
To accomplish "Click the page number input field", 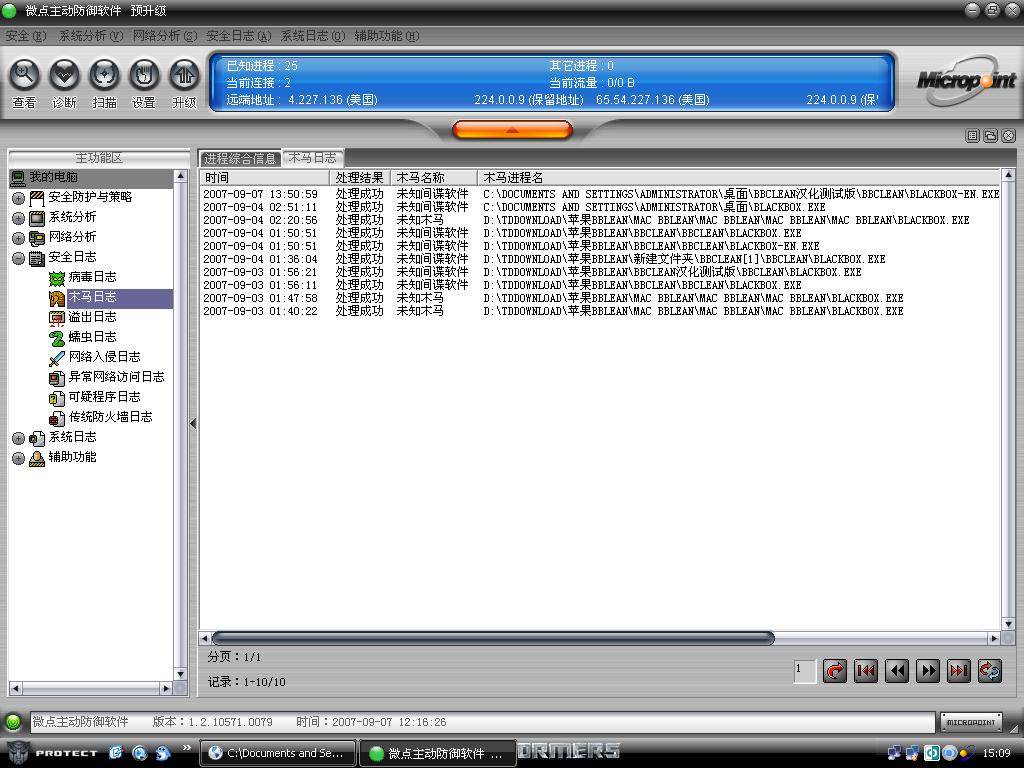I will tap(805, 671).
